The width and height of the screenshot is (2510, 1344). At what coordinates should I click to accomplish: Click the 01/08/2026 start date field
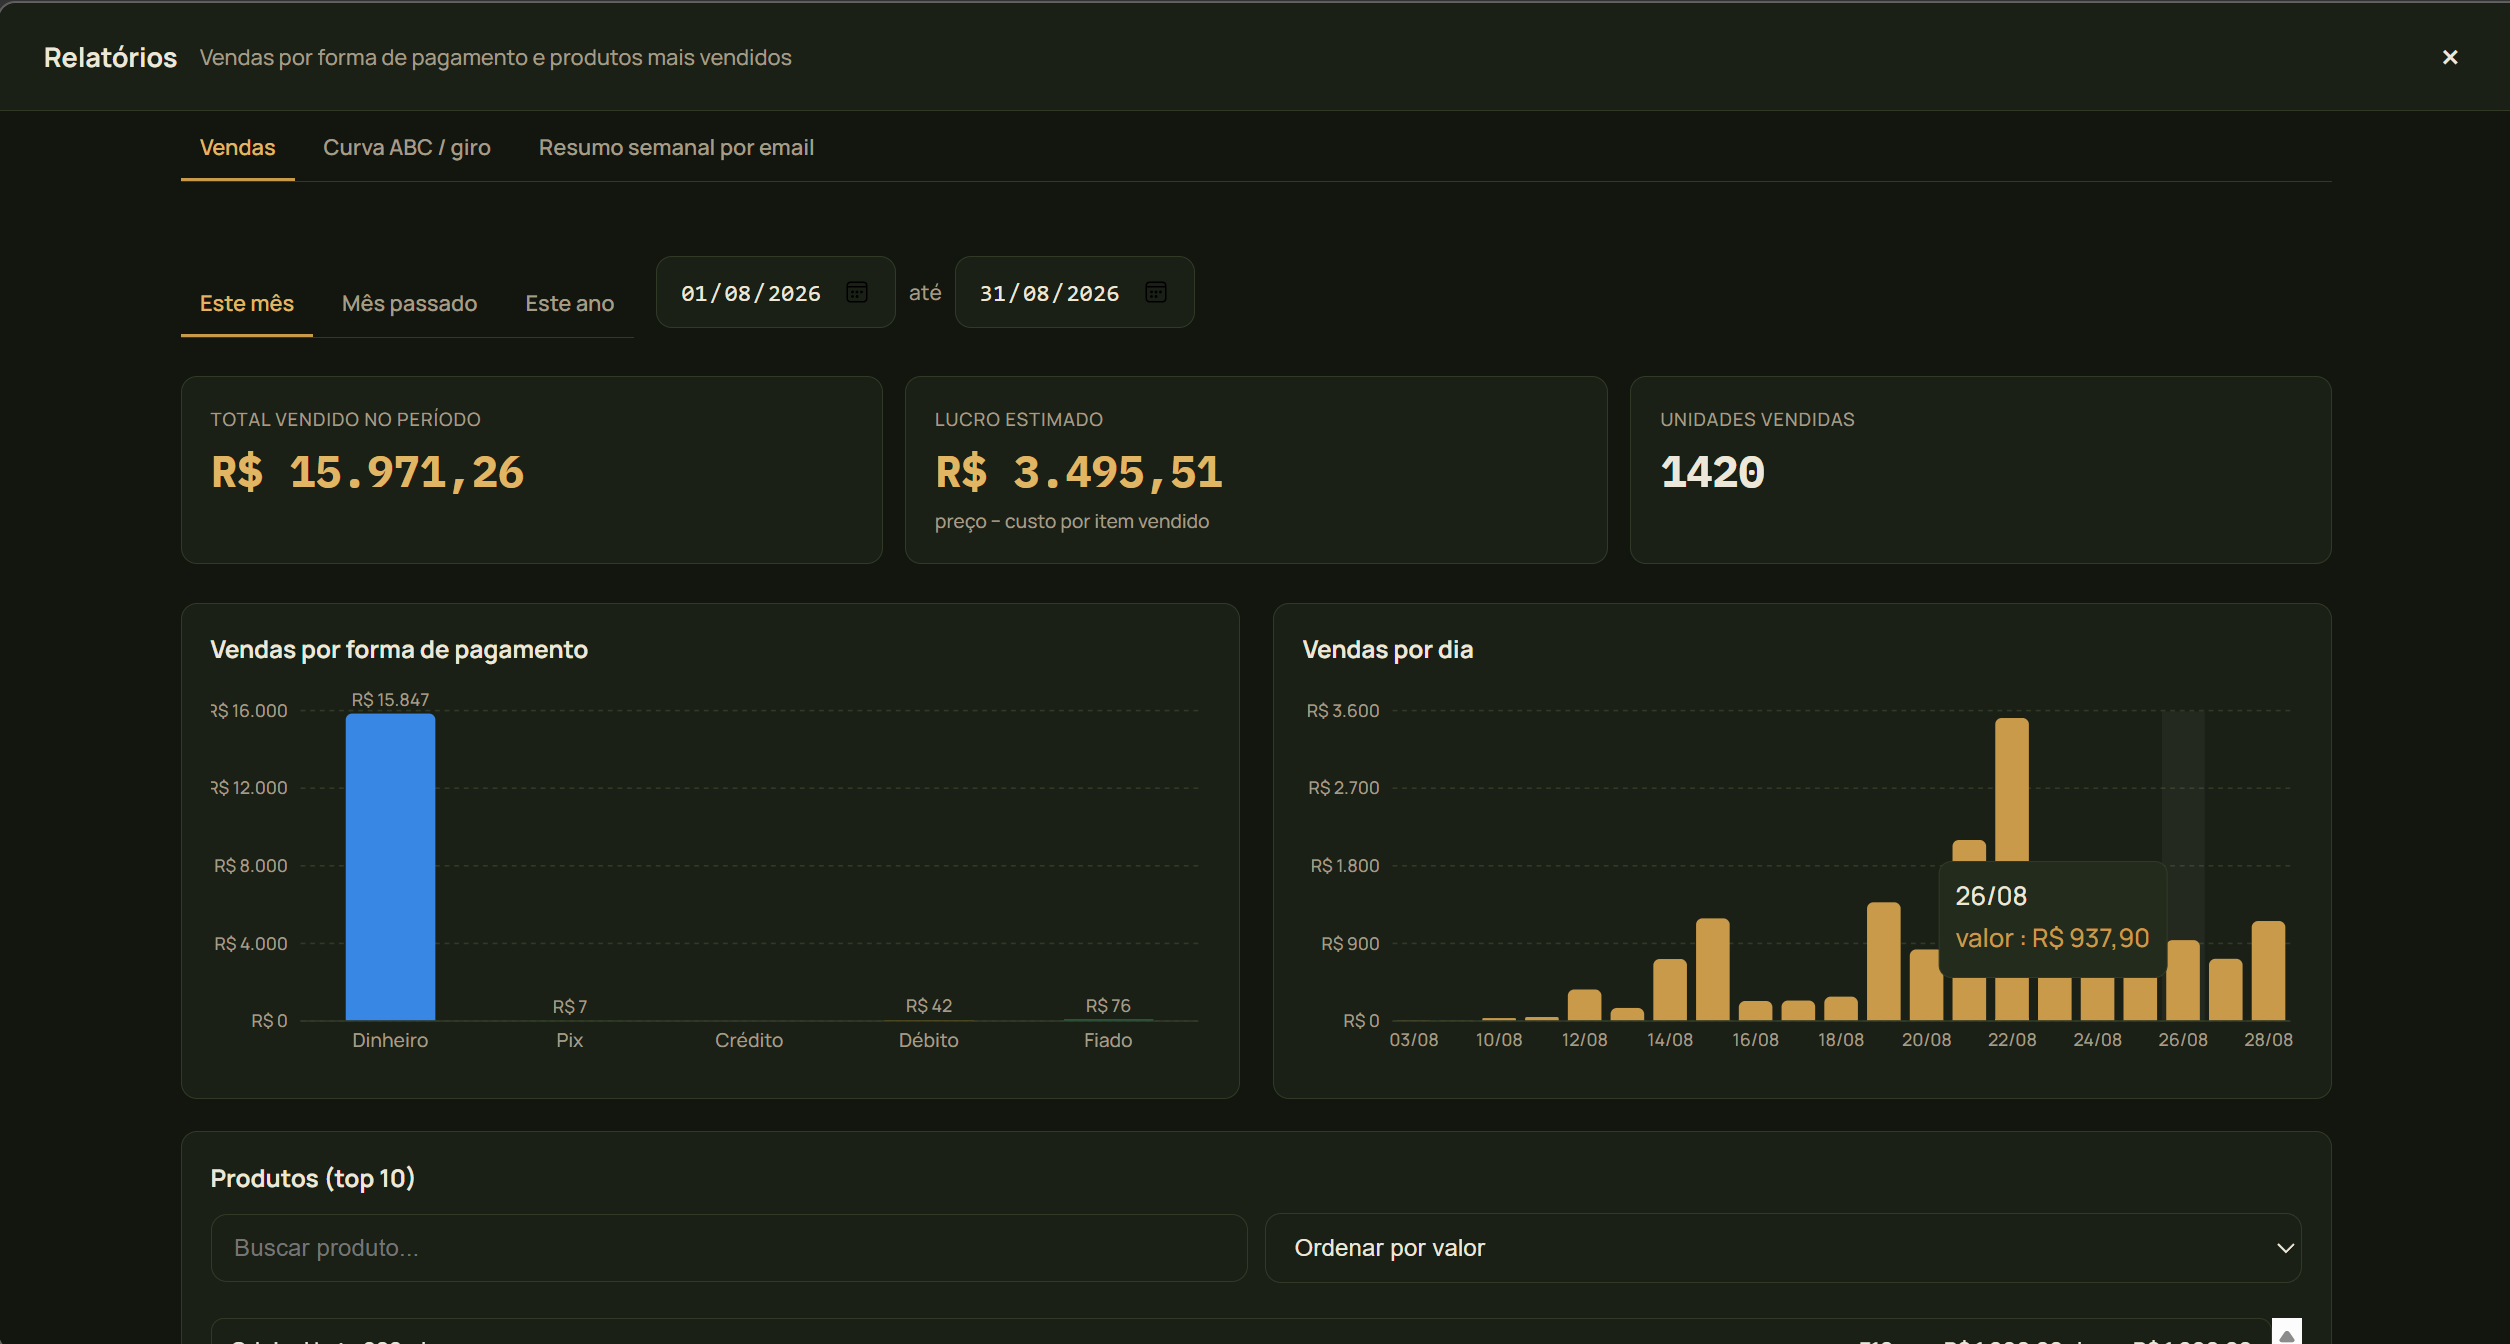click(x=775, y=292)
